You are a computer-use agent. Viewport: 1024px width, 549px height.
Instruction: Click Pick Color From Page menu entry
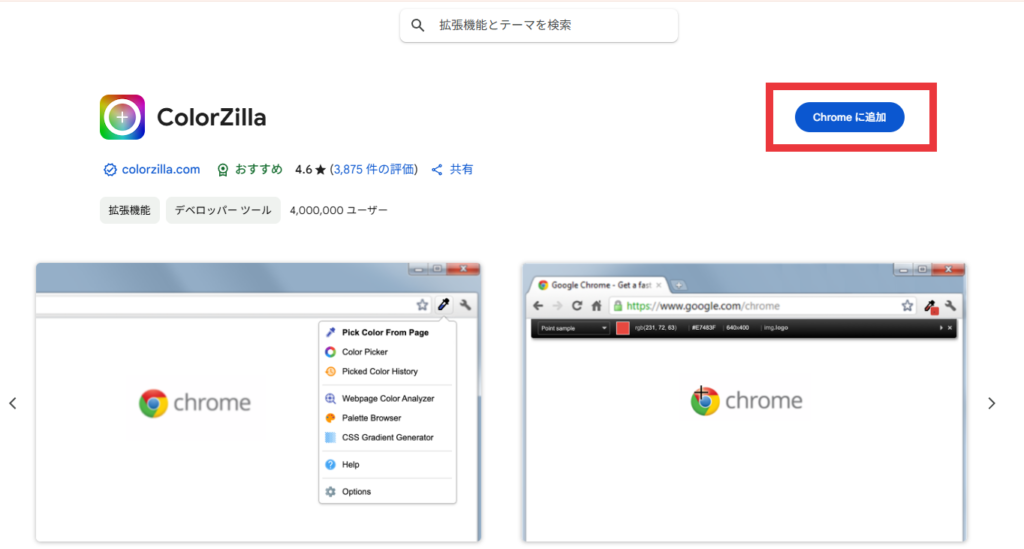(x=385, y=332)
